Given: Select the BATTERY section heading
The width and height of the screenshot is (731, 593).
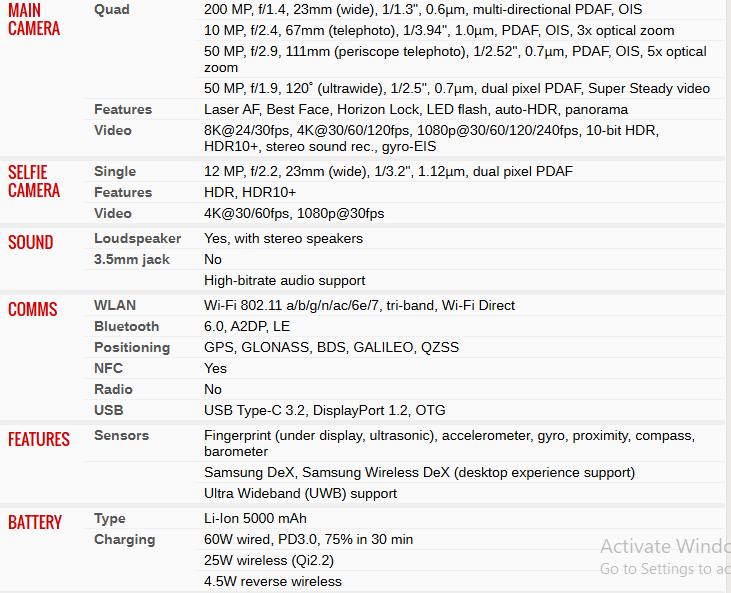Looking at the screenshot, I should pos(35,523).
